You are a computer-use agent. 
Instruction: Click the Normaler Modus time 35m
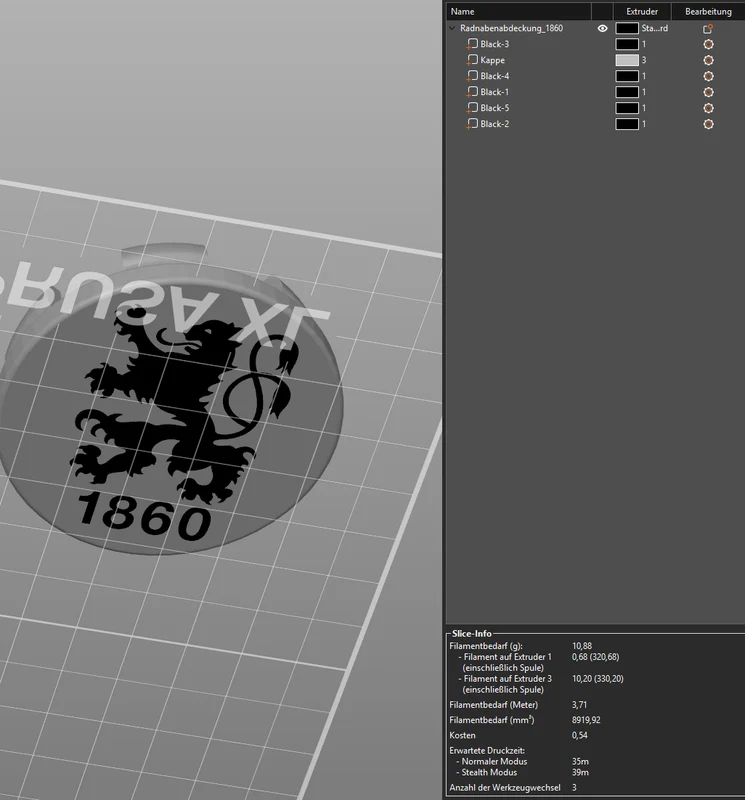click(x=580, y=761)
